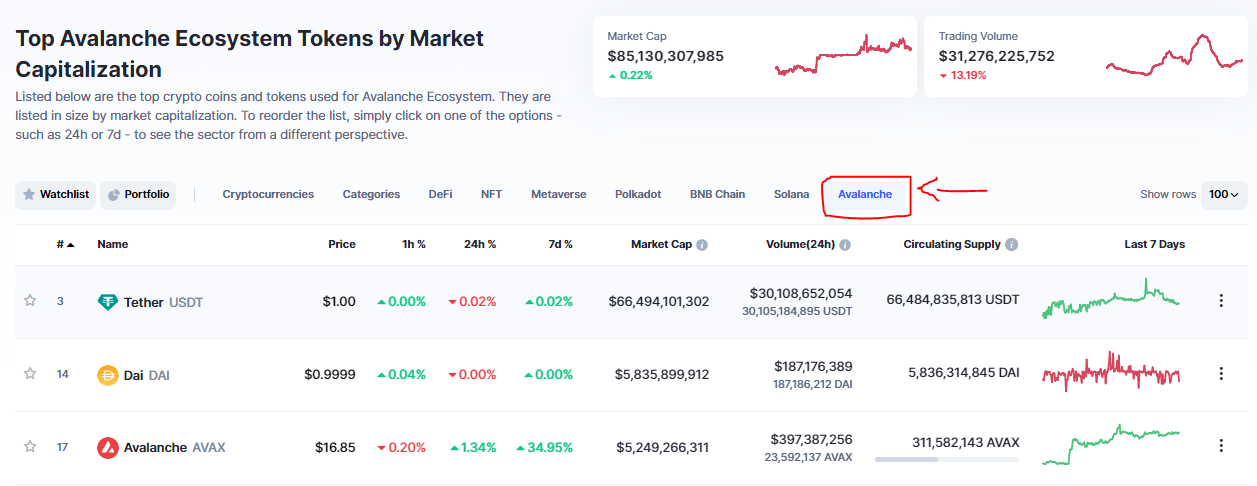Click Tether price $1.00
This screenshot has height=486, width=1257.
[x=338, y=301]
